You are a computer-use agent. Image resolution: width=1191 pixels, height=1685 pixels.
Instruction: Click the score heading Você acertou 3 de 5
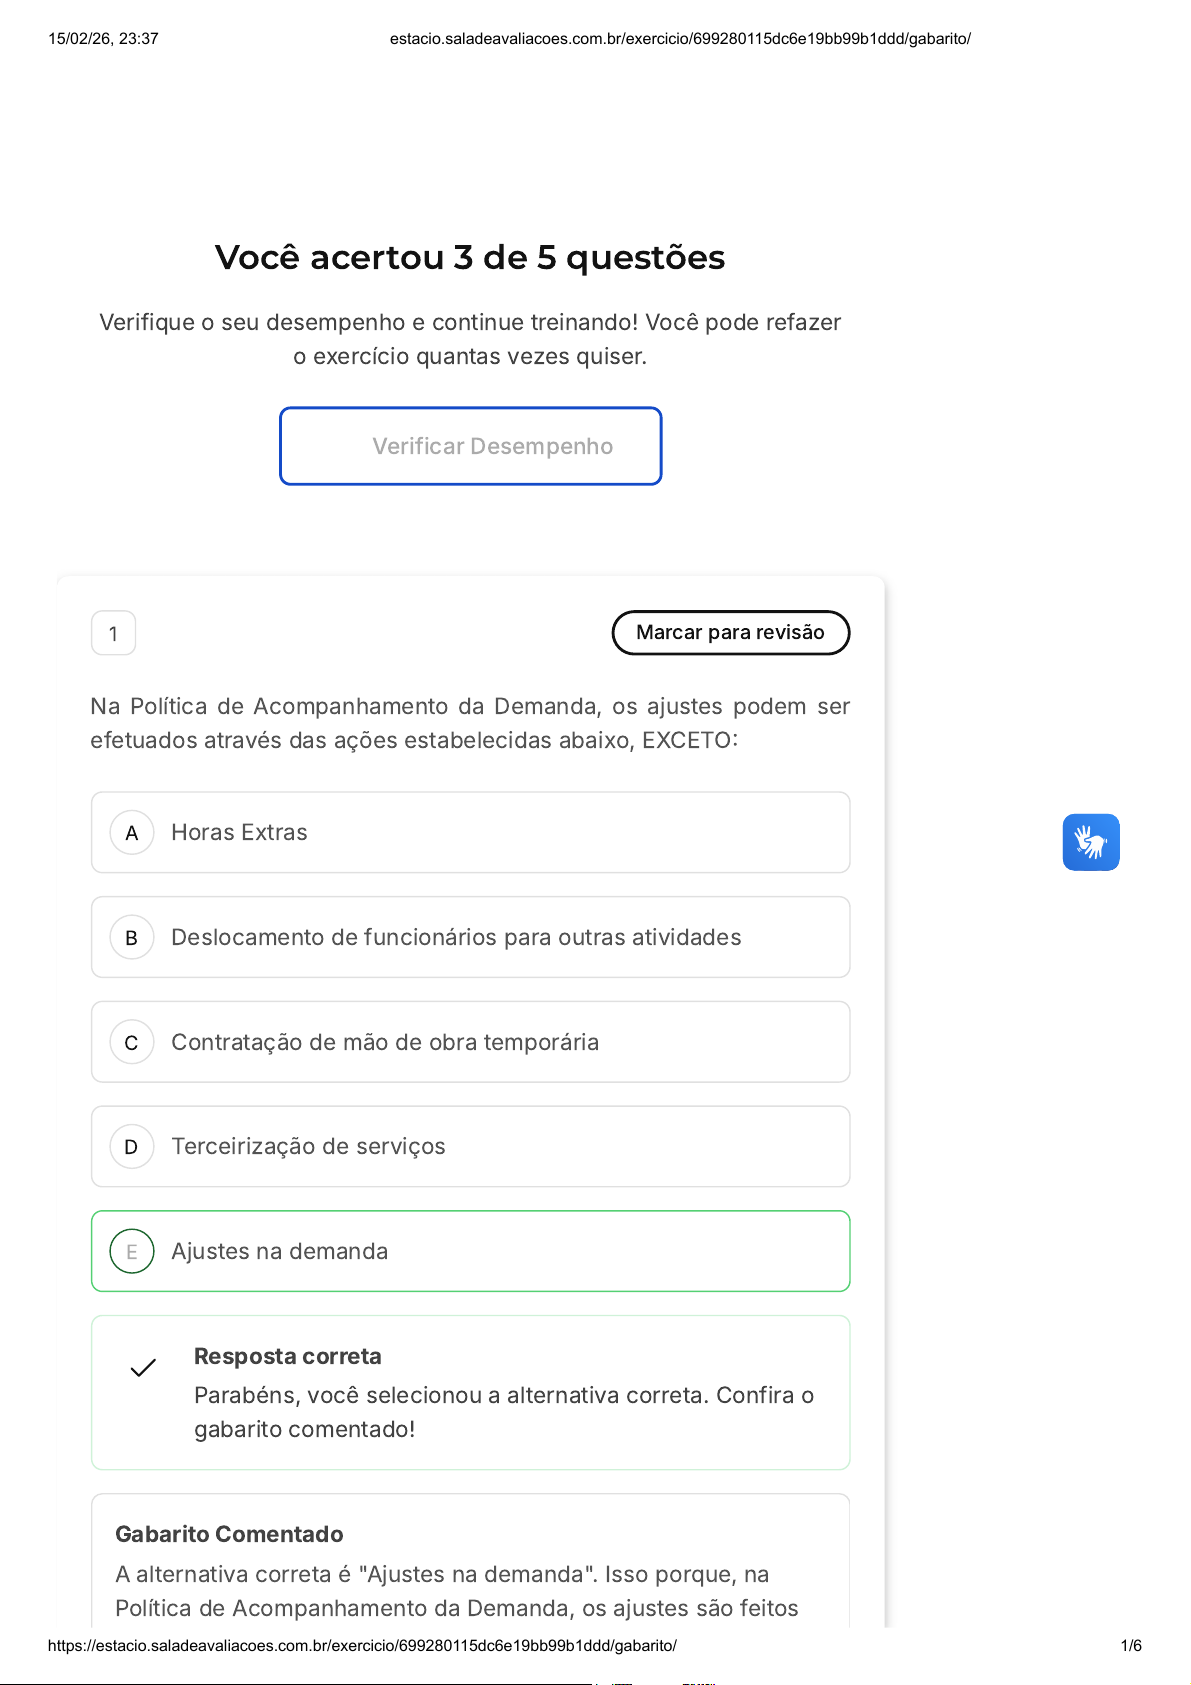point(470,258)
